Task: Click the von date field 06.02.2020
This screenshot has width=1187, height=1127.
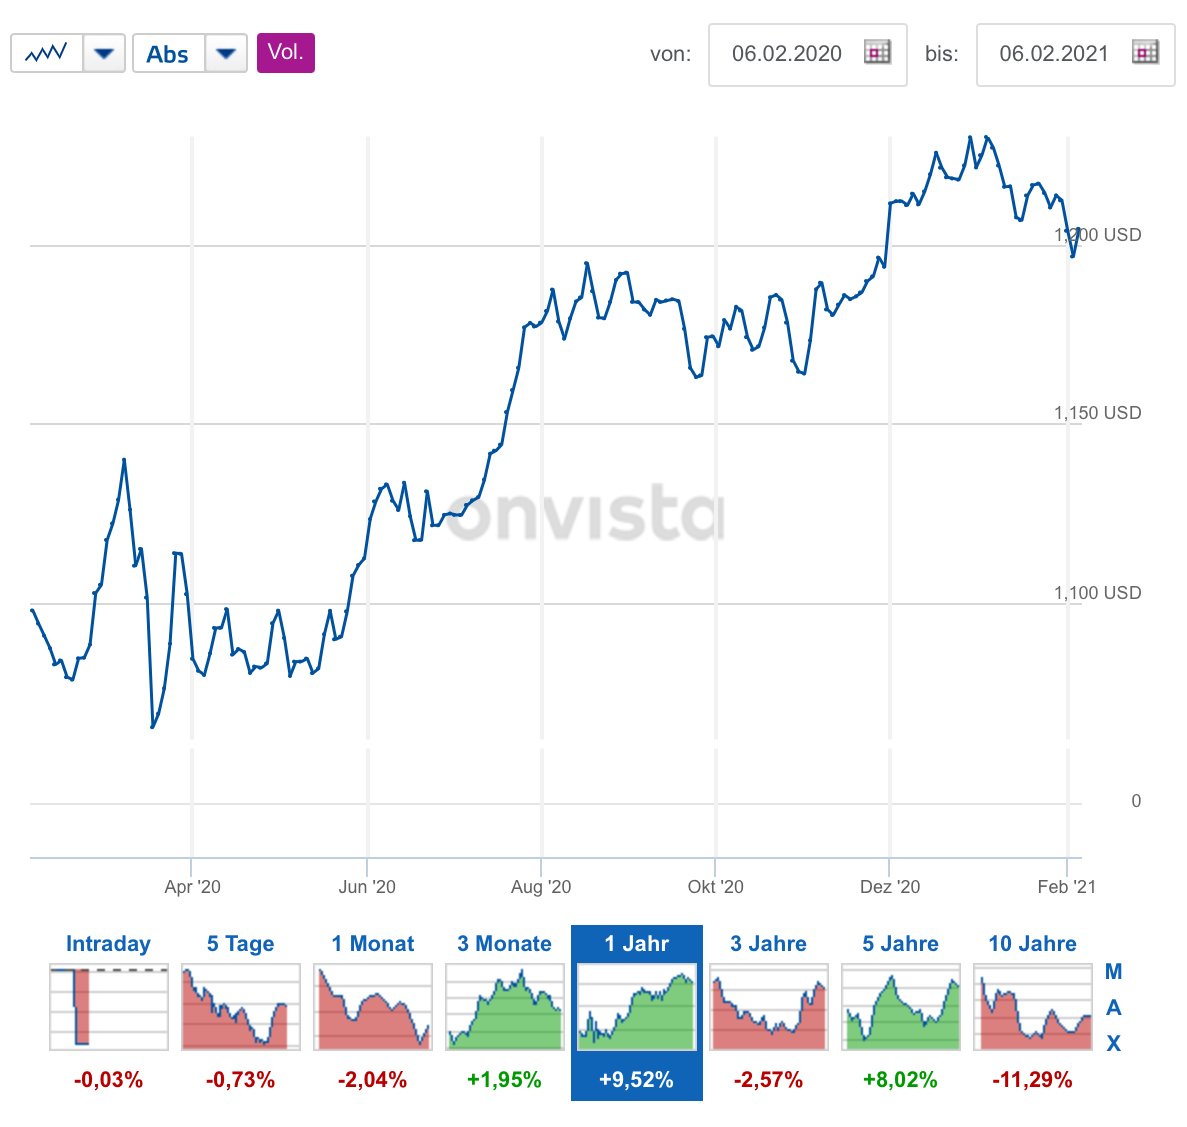Action: click(786, 54)
